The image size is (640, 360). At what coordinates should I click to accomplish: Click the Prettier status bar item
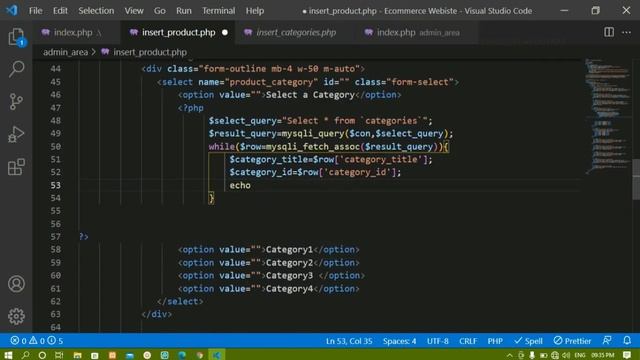(x=572, y=341)
